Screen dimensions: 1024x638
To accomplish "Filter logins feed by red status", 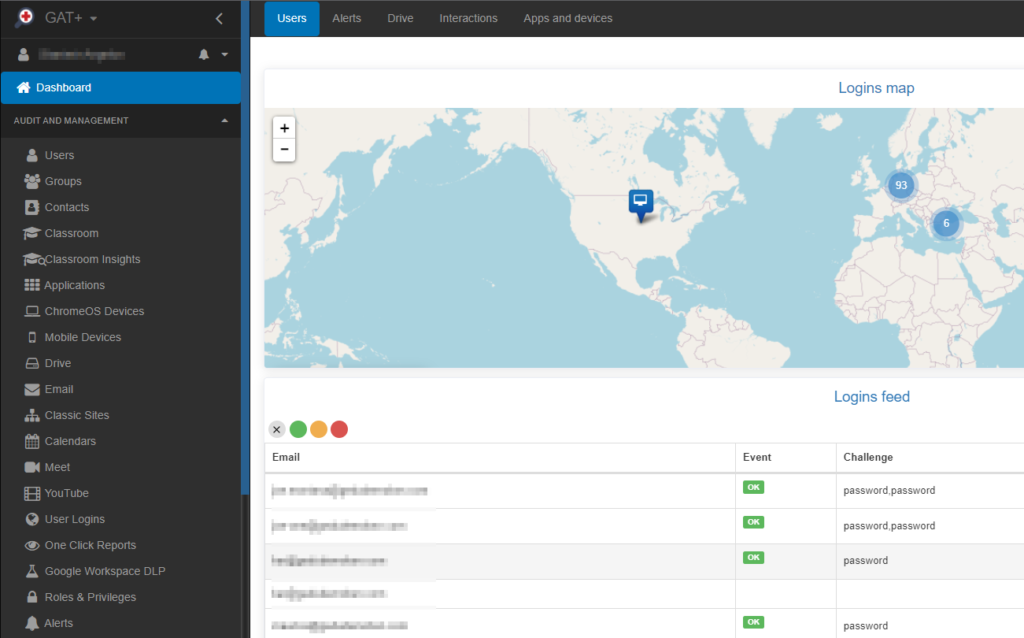I will pos(339,429).
